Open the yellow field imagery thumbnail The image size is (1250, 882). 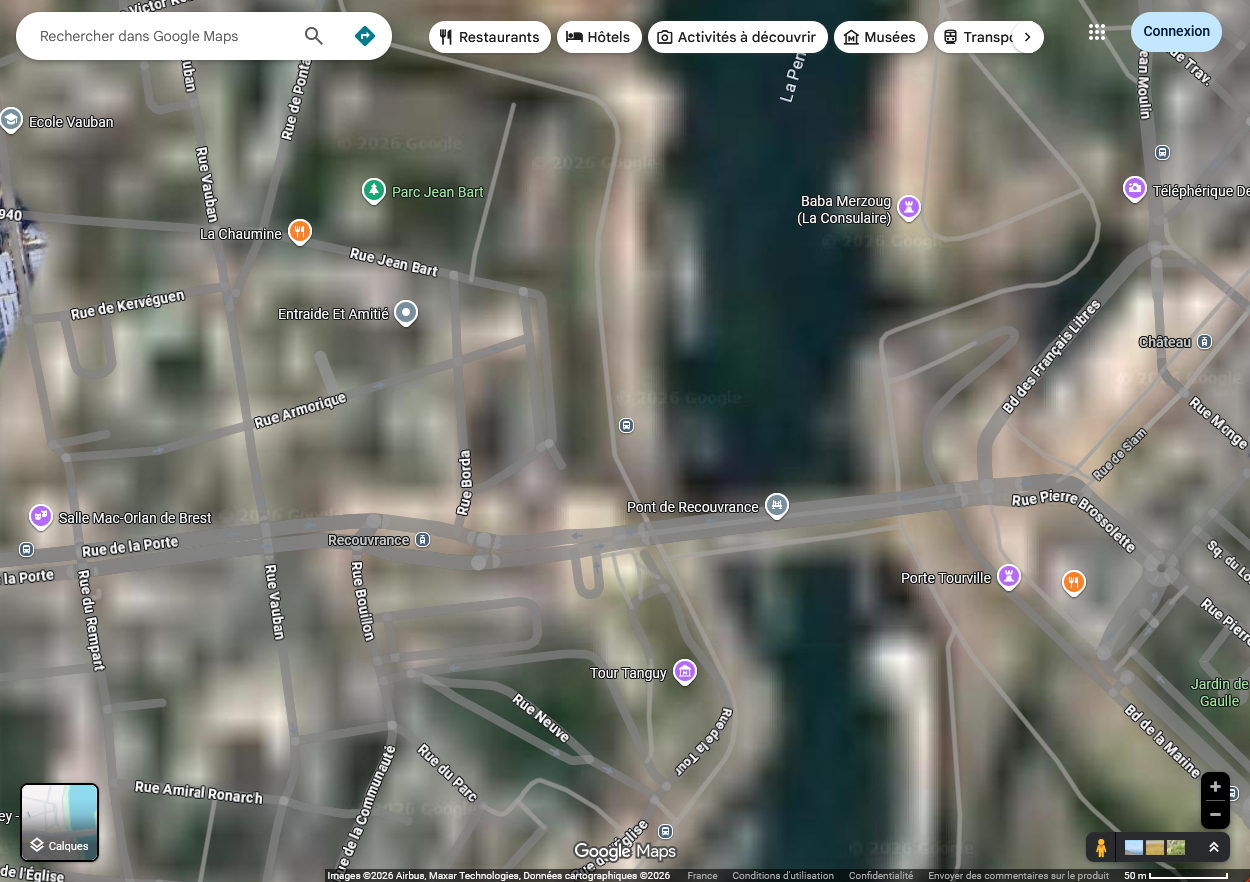tap(1155, 847)
